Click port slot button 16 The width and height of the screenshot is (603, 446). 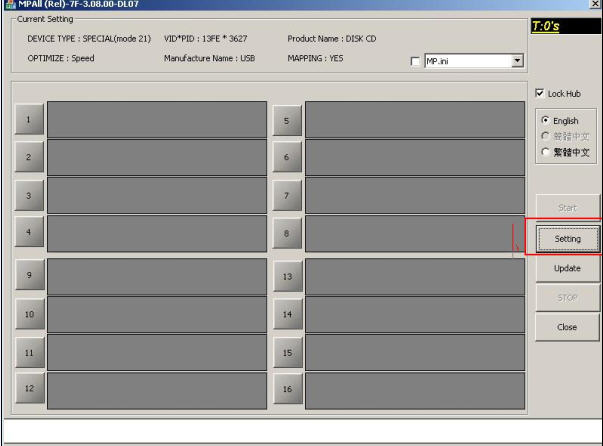(x=286, y=387)
